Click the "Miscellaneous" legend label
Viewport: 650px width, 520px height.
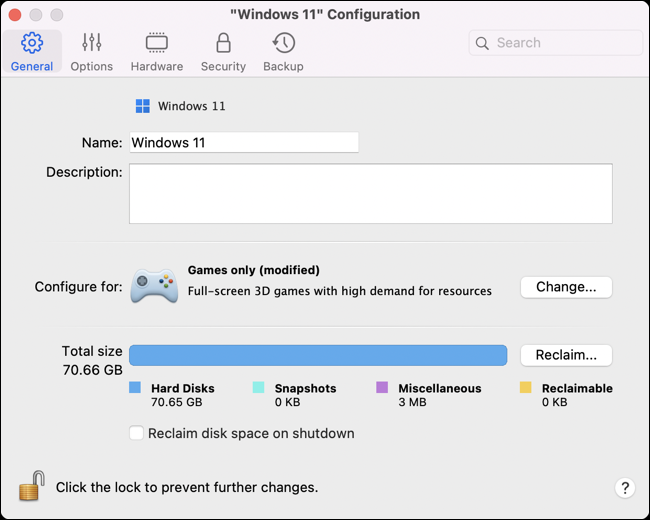(440, 389)
